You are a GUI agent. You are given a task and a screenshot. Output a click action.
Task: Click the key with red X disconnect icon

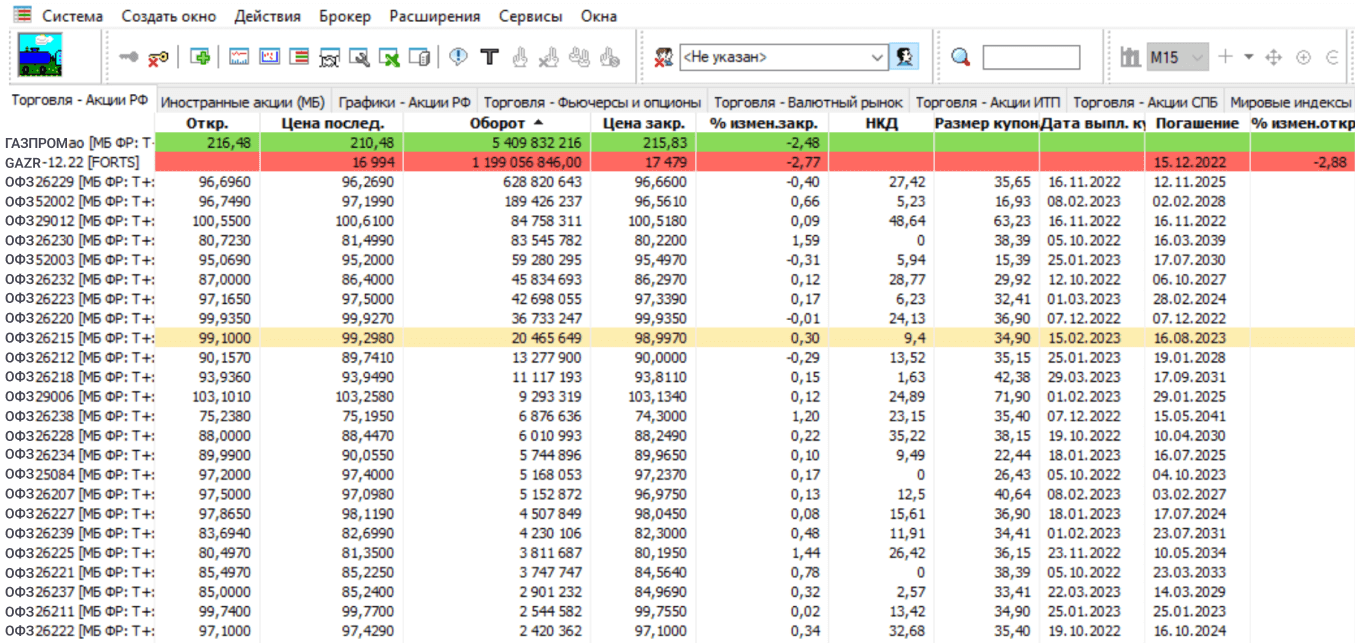click(x=158, y=58)
